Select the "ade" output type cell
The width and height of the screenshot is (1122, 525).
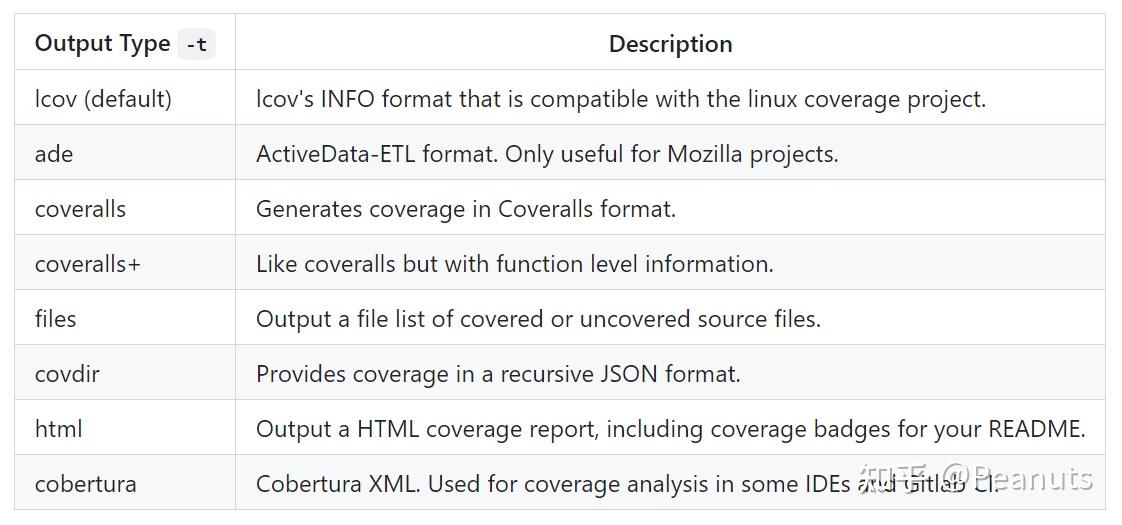54,154
